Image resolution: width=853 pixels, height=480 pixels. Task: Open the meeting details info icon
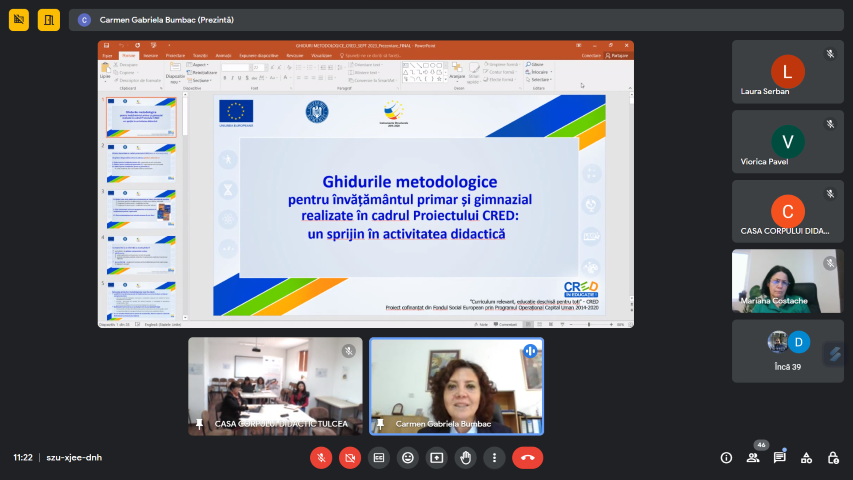coord(726,457)
